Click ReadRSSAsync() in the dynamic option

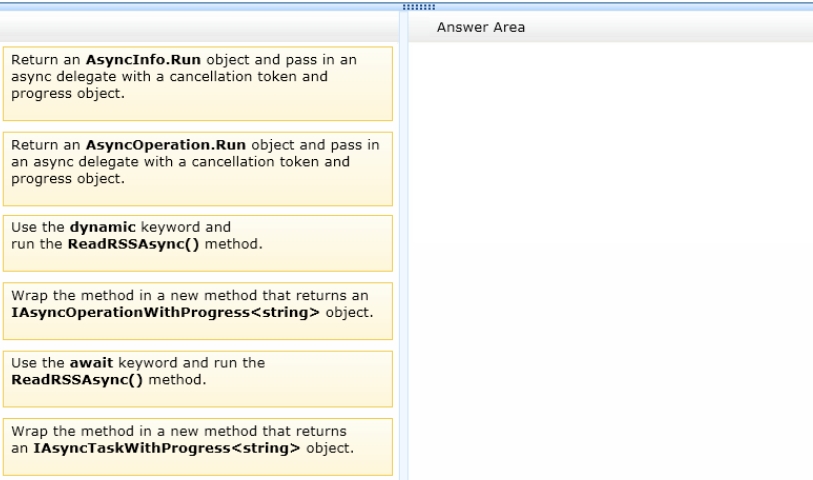tap(133, 244)
